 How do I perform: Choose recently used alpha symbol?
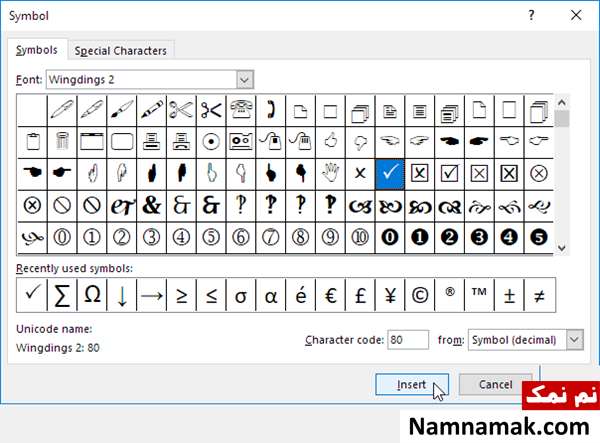[x=271, y=295]
